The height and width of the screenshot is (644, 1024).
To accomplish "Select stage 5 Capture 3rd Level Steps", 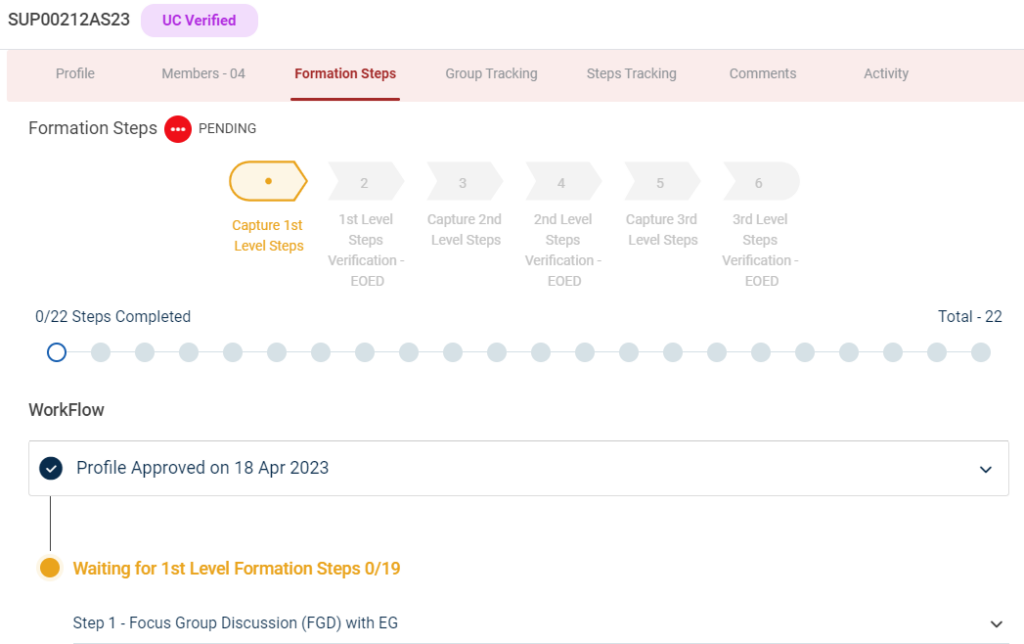I will pos(661,183).
